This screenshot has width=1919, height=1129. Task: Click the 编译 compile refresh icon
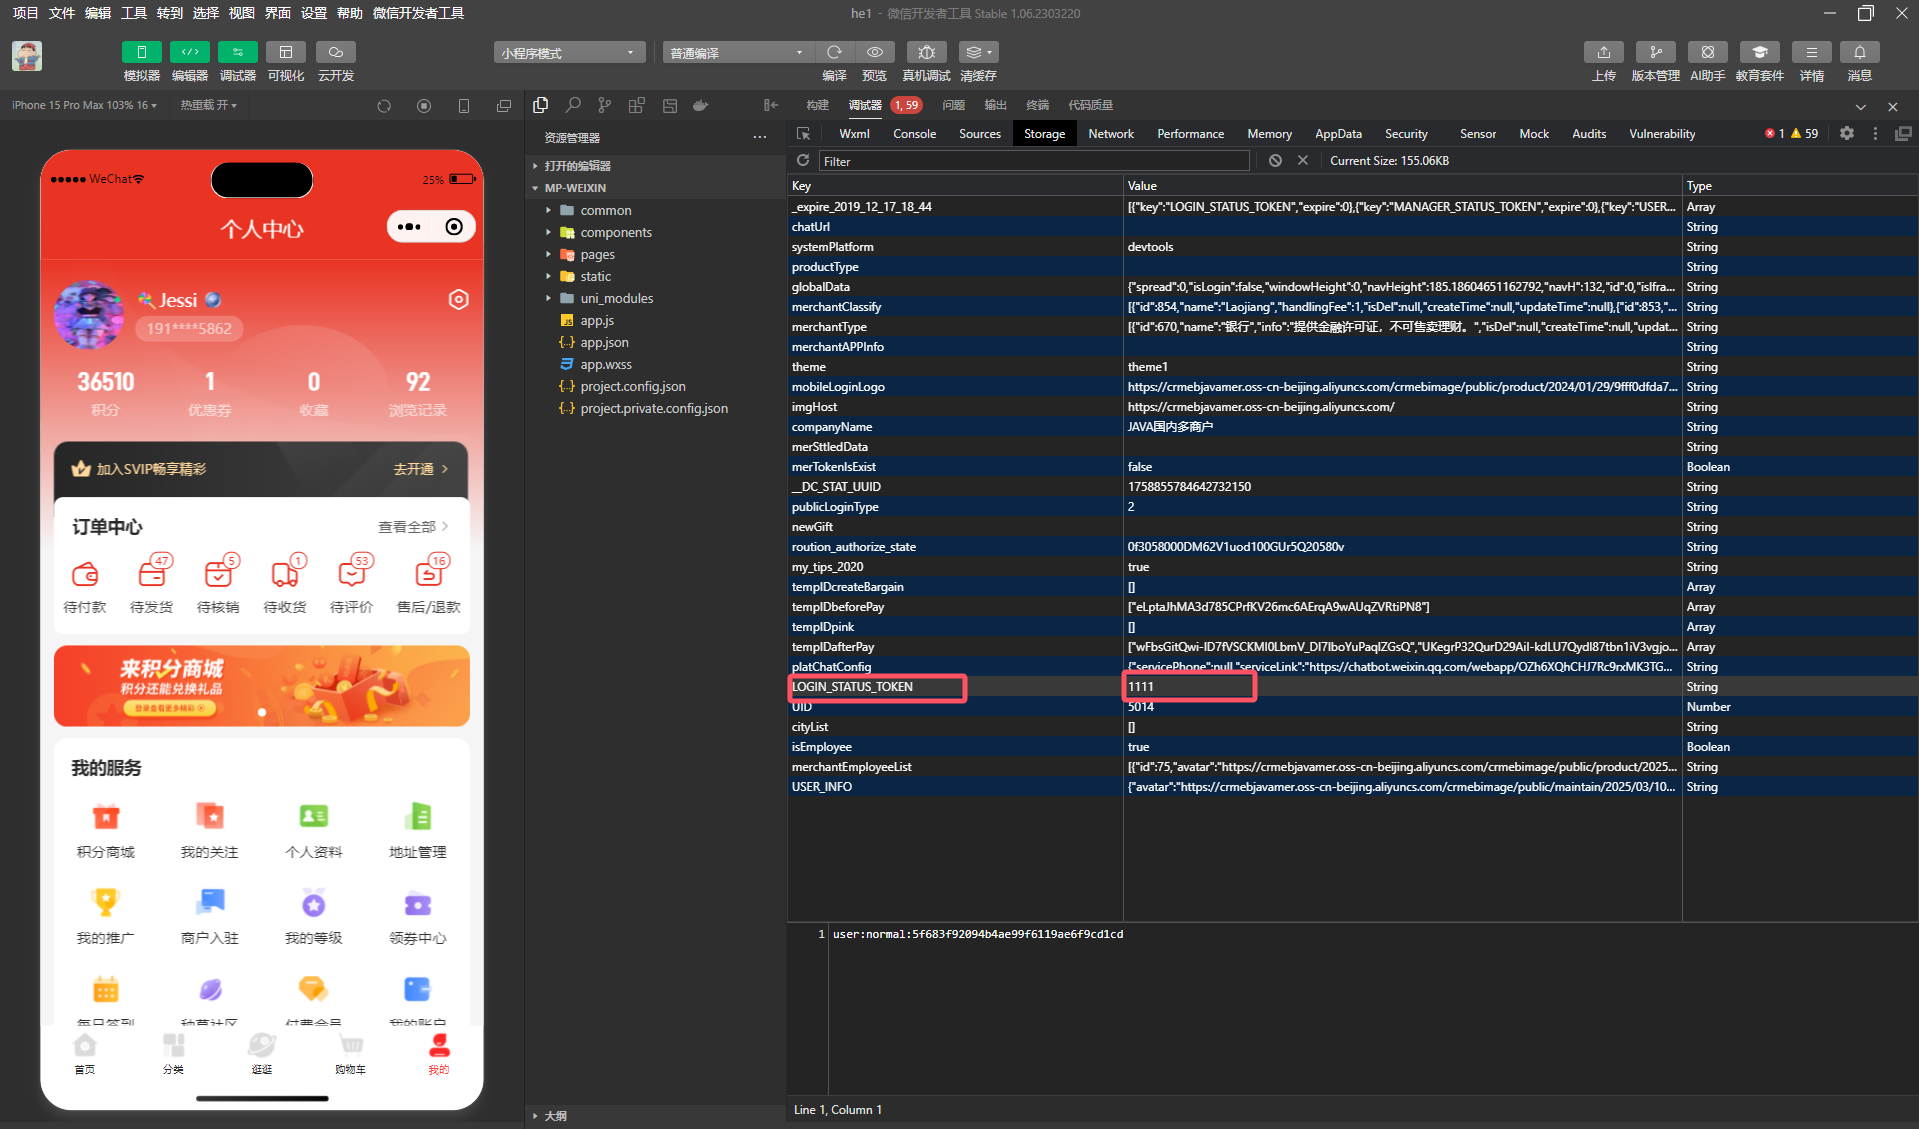[x=834, y=52]
